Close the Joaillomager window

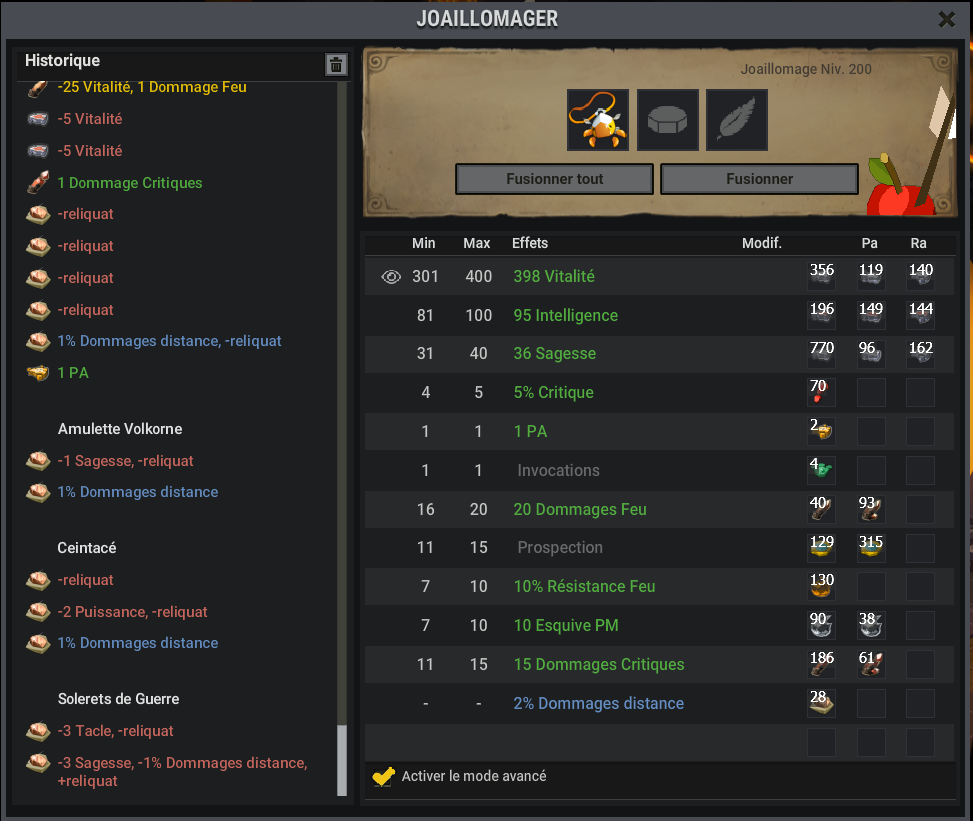coord(946,19)
